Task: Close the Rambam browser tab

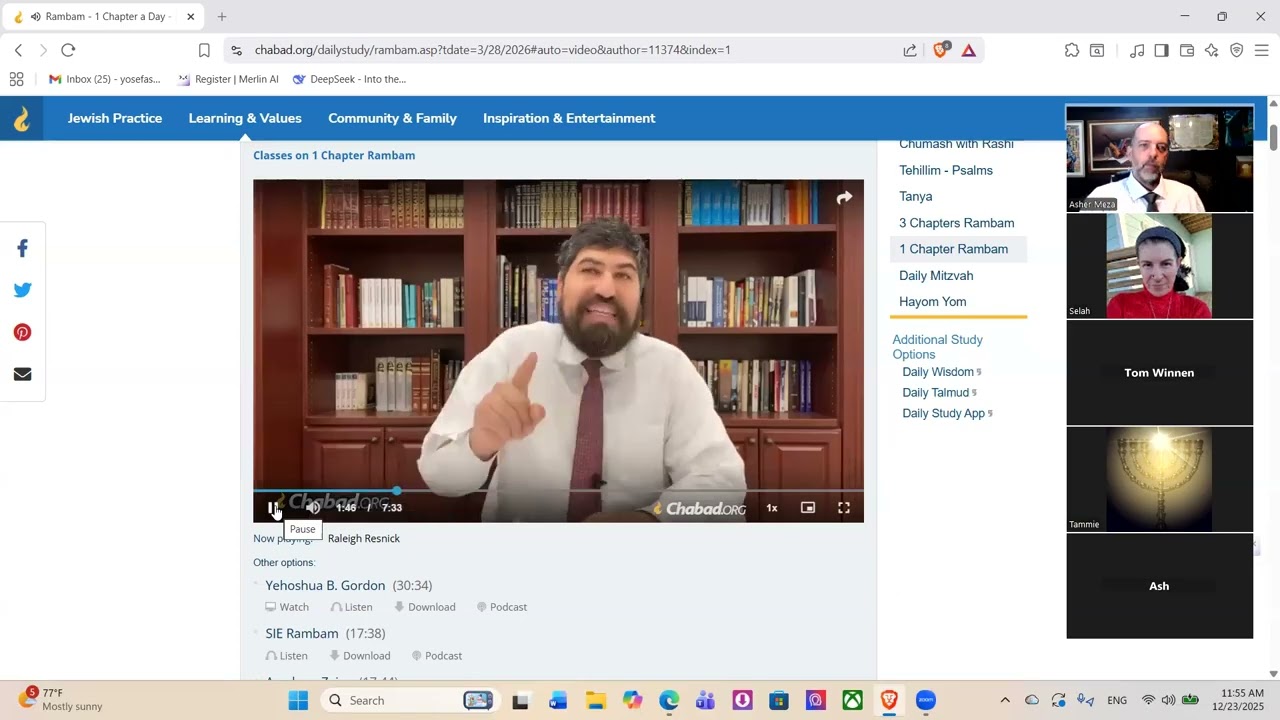Action: pyautogui.click(x=190, y=16)
